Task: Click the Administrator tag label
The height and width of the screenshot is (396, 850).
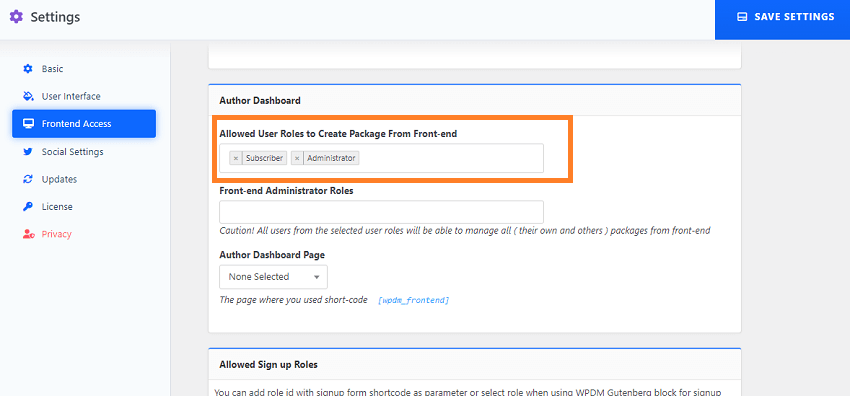Action: tap(331, 158)
